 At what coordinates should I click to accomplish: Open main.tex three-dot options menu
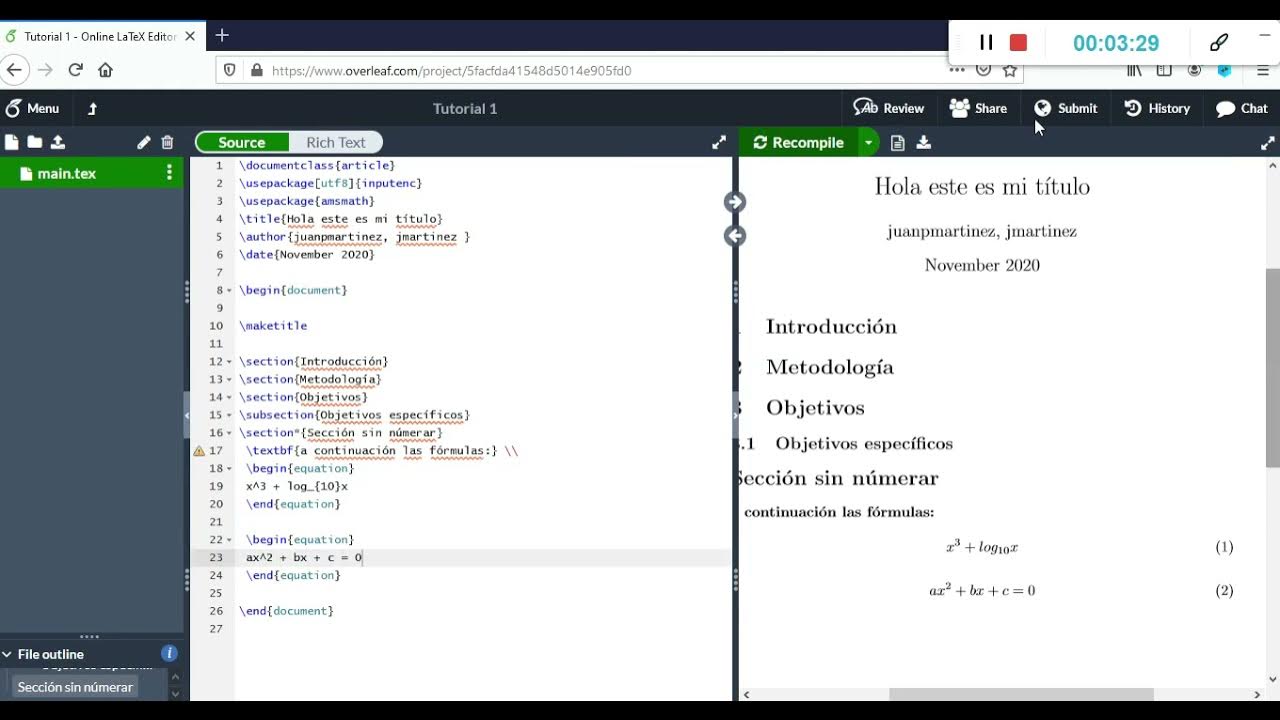tap(169, 173)
